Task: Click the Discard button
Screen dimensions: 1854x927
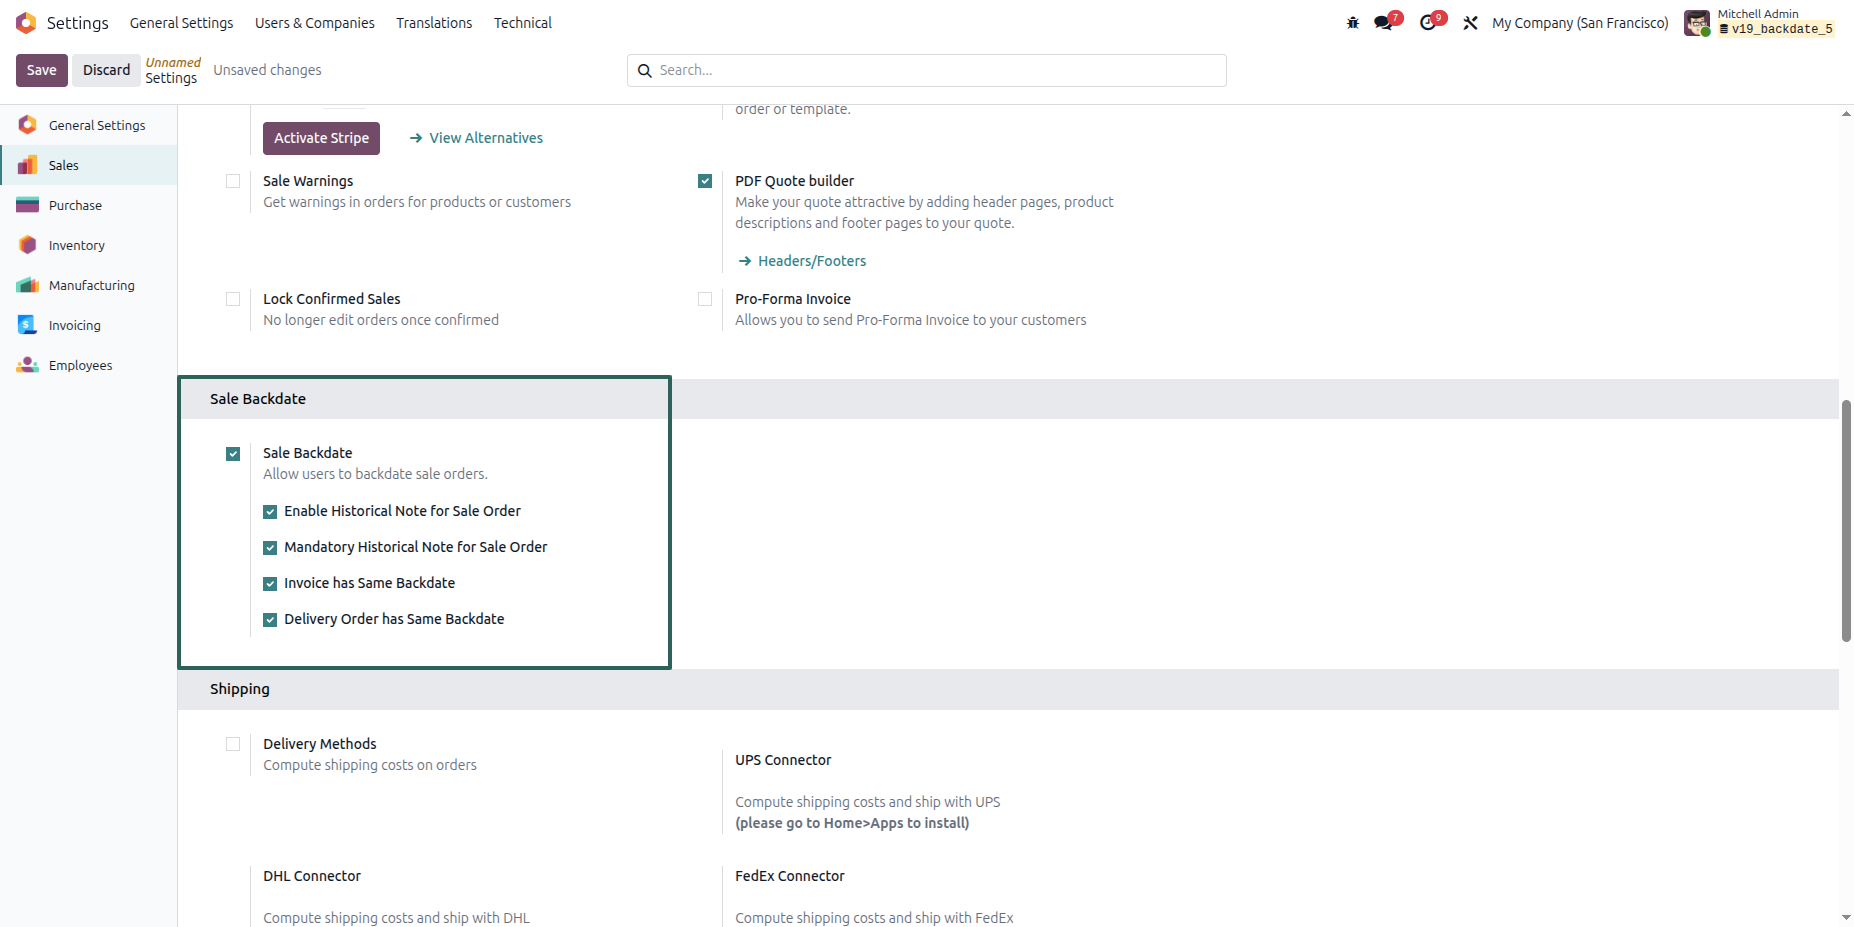Action: (107, 70)
